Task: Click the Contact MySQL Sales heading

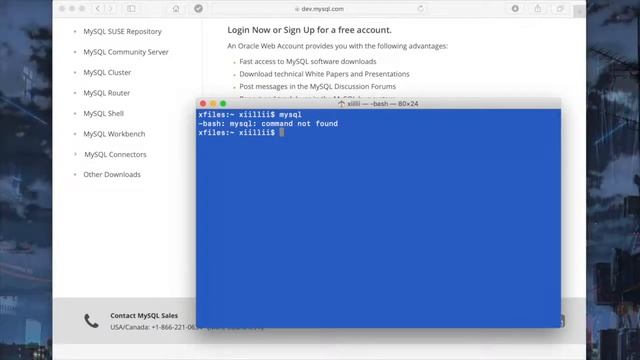Action: click(144, 316)
